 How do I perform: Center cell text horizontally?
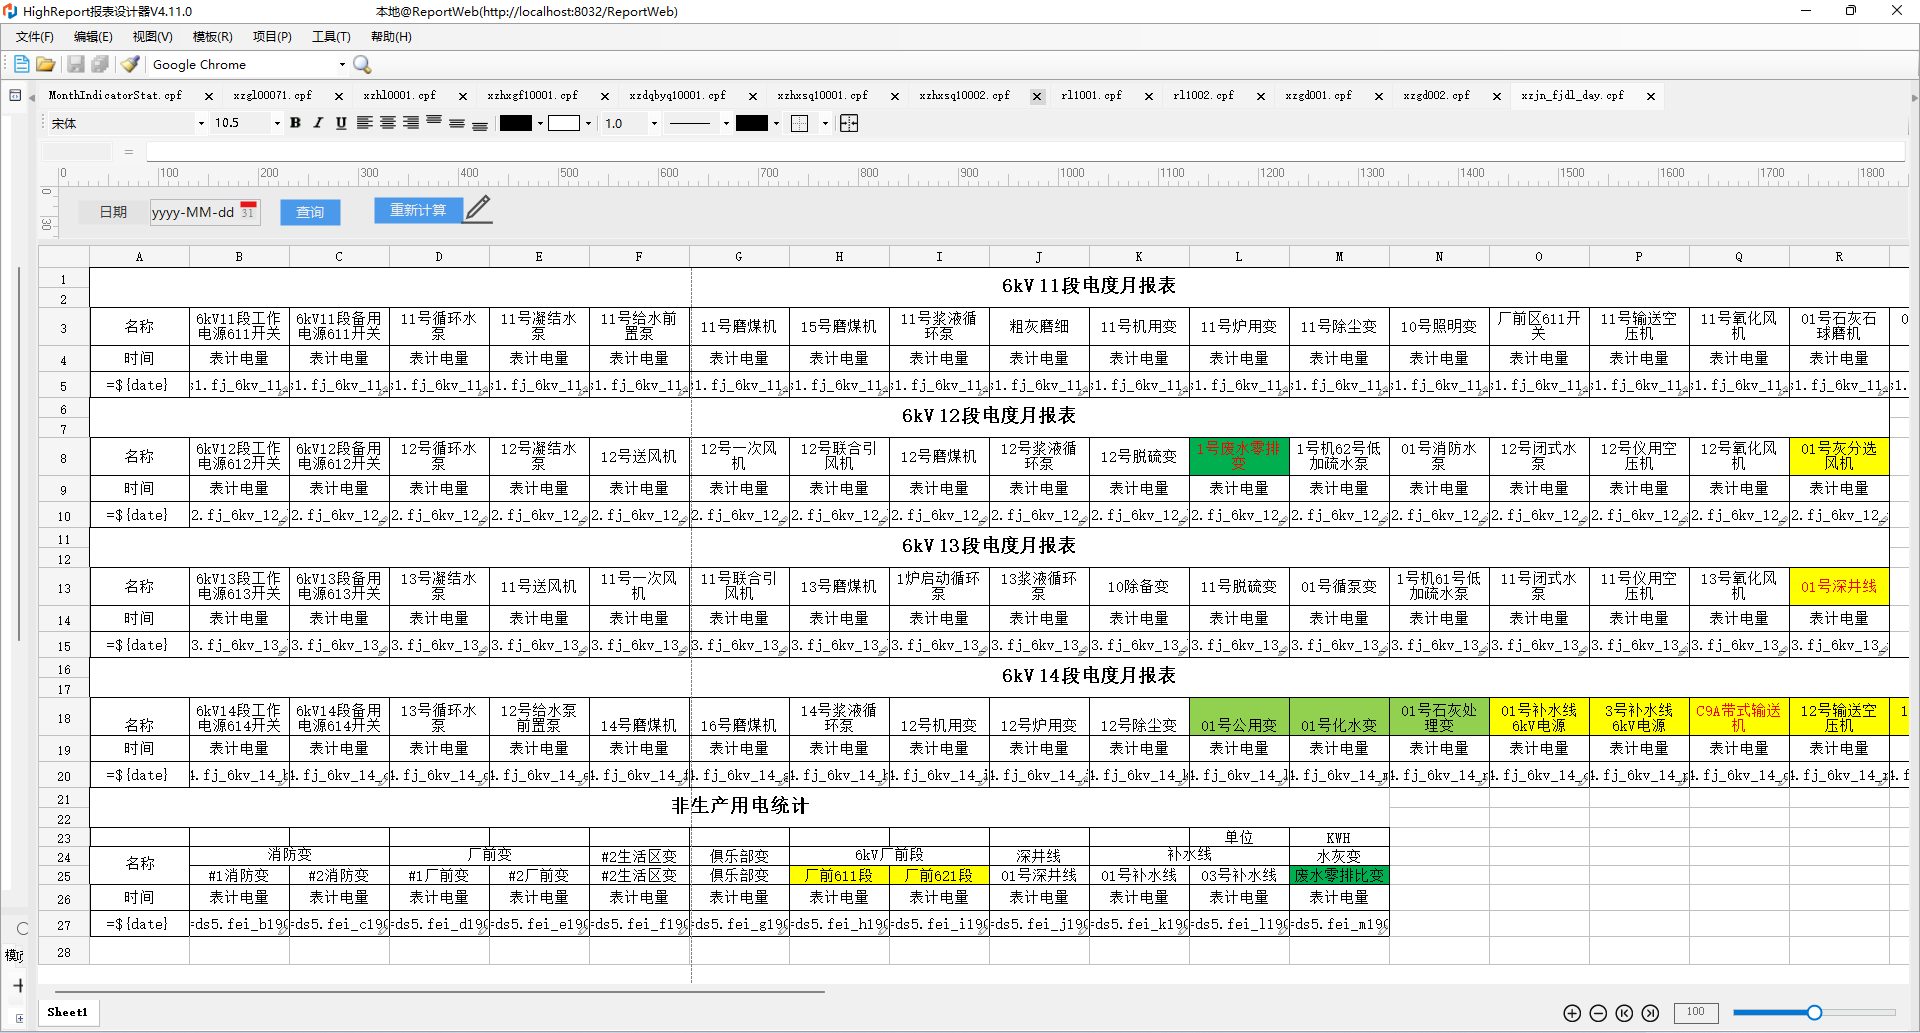[x=387, y=123]
